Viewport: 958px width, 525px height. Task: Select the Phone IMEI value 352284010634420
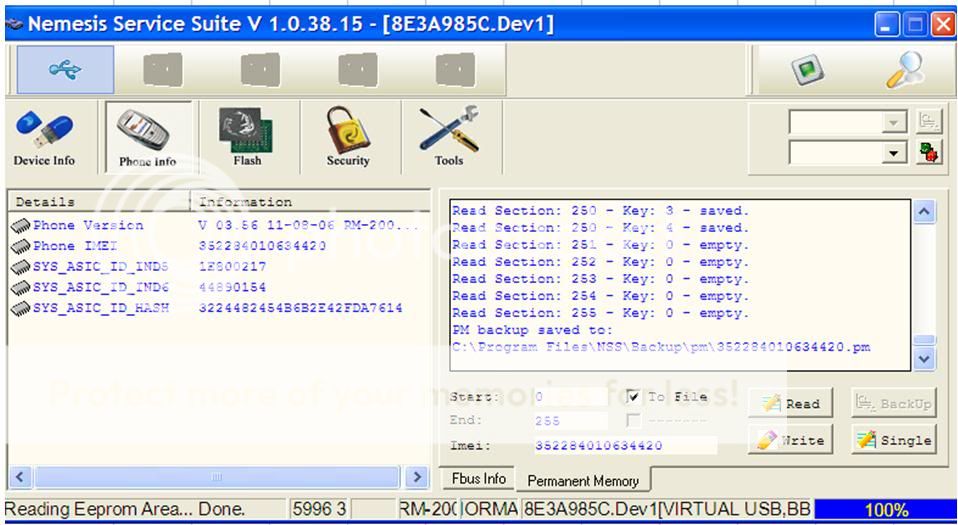pos(263,246)
